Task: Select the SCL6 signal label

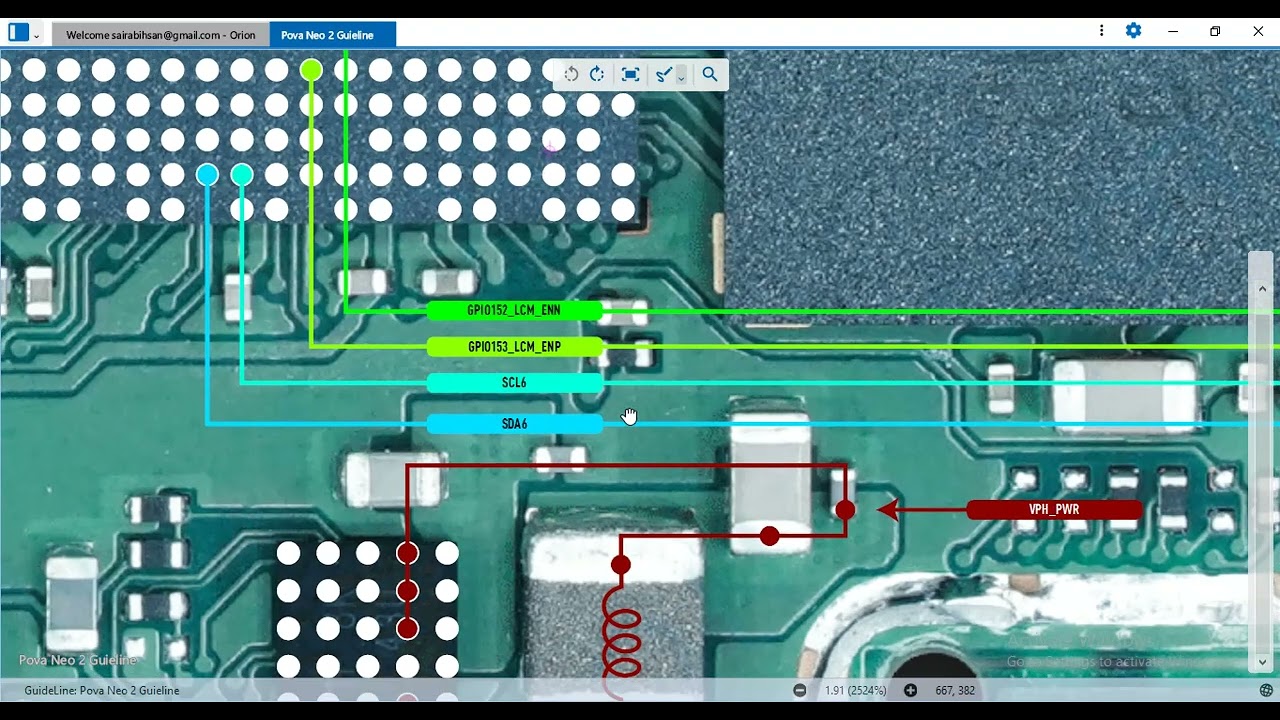Action: pyautogui.click(x=514, y=383)
